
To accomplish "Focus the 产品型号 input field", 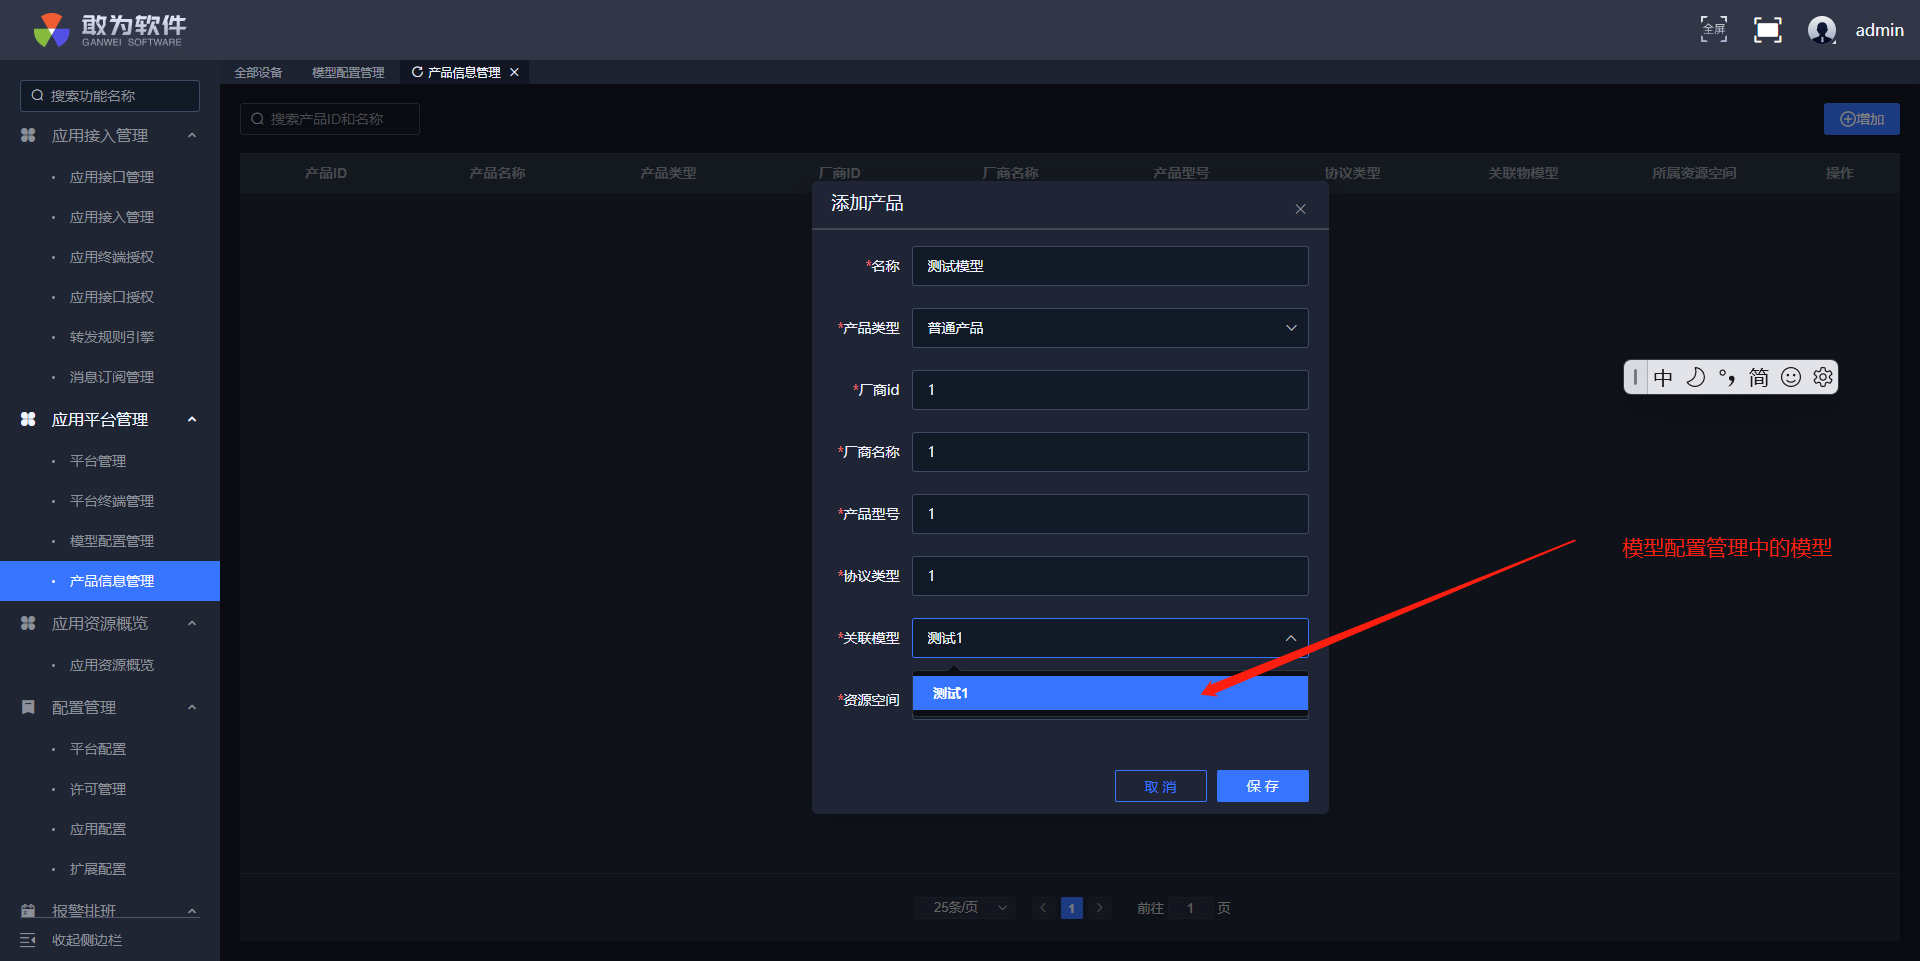I will tap(1110, 514).
